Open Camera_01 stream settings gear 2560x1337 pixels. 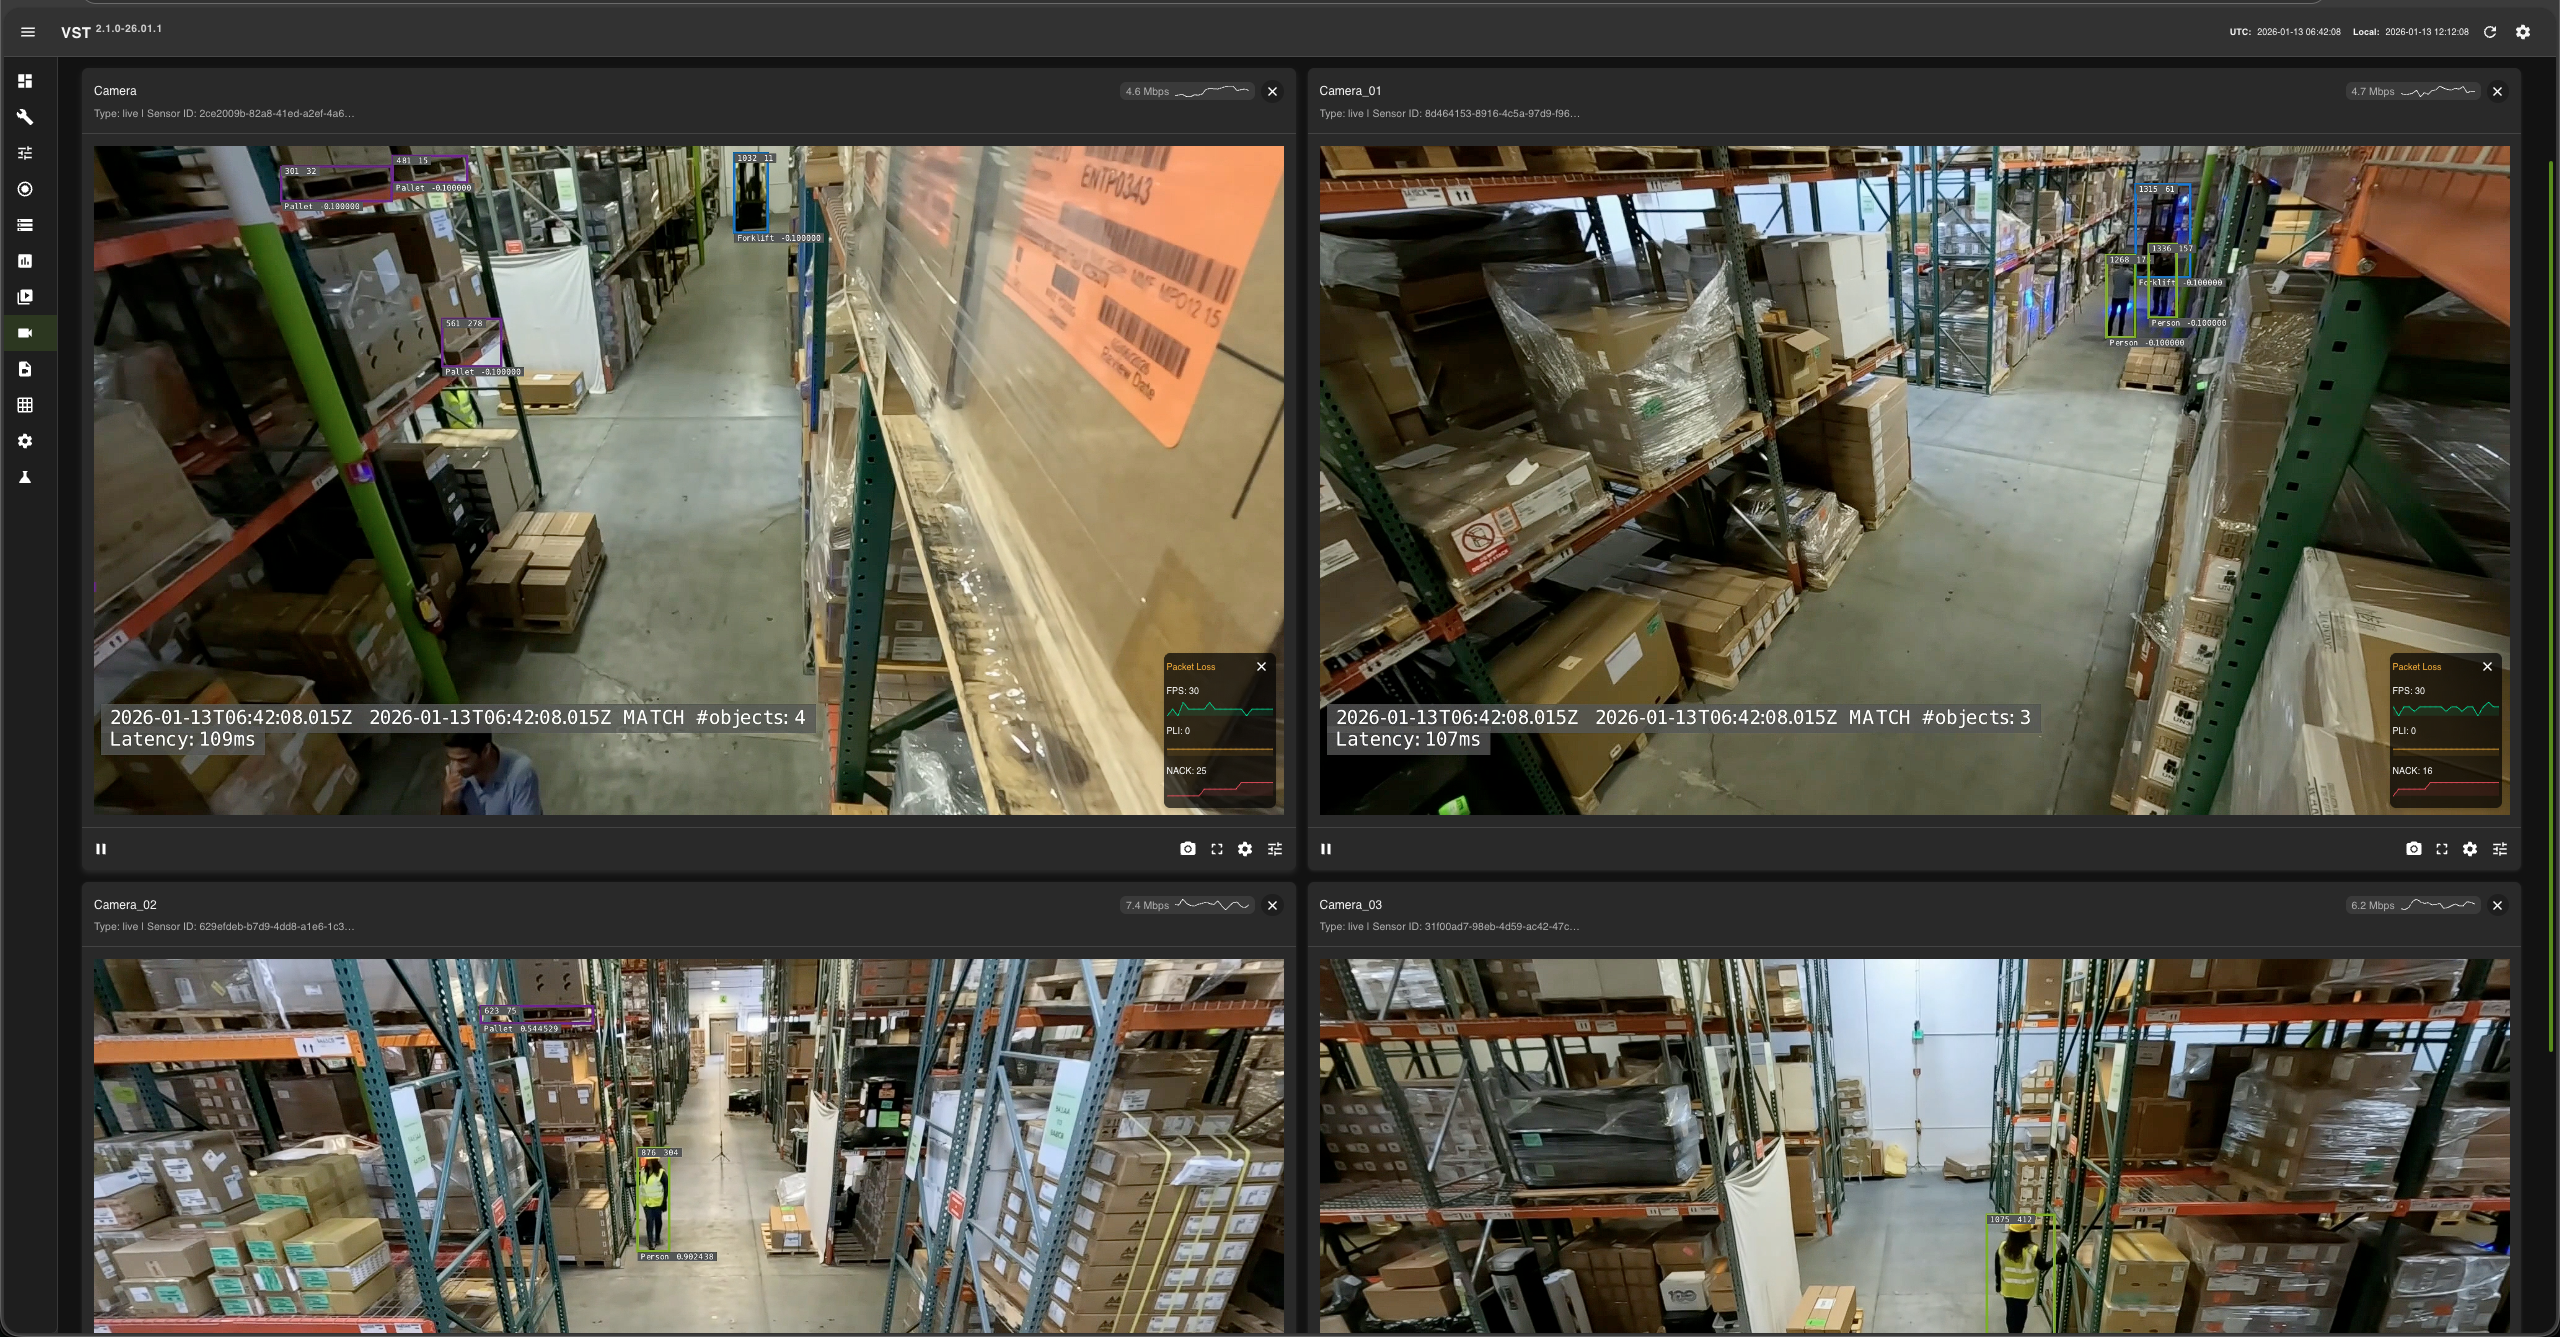point(2469,849)
